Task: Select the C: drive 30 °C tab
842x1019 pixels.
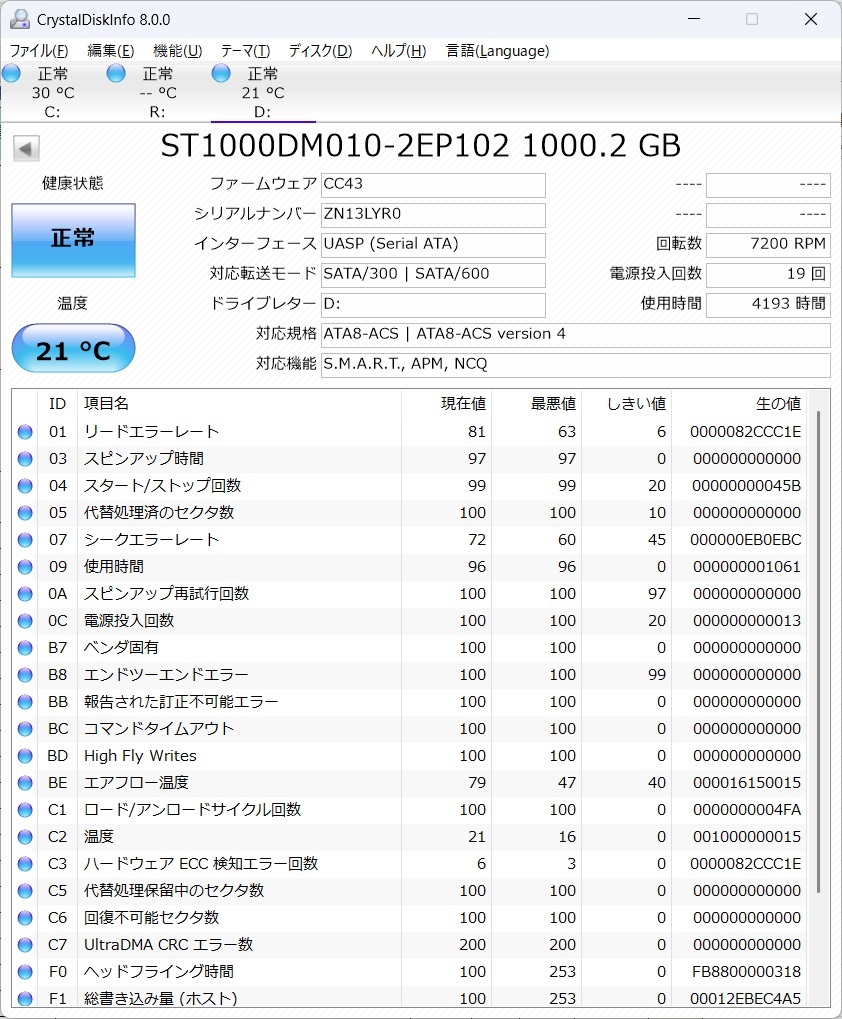Action: pos(53,92)
